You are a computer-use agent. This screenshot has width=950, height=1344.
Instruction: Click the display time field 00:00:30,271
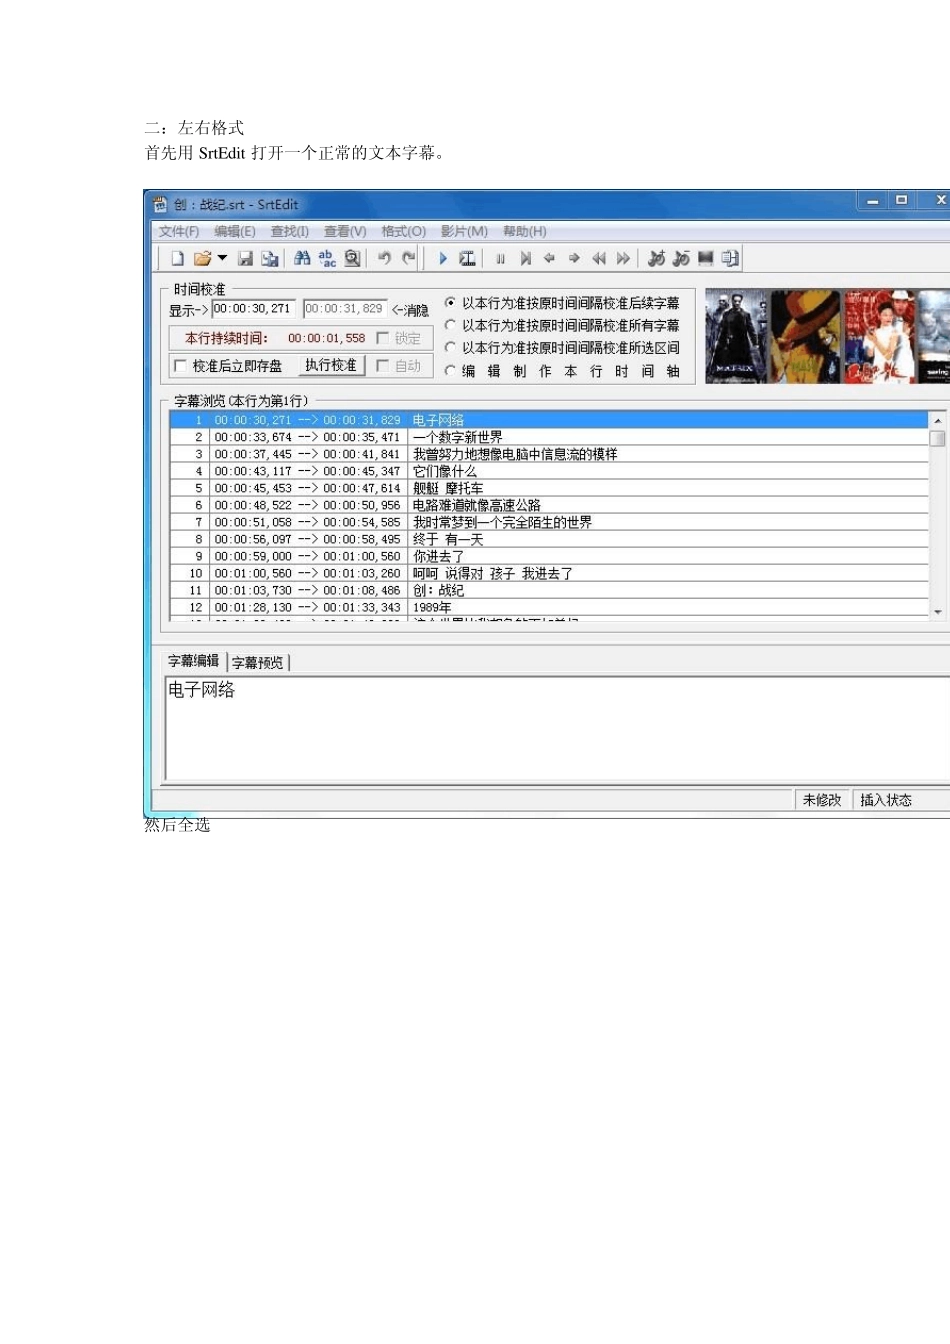pos(254,309)
